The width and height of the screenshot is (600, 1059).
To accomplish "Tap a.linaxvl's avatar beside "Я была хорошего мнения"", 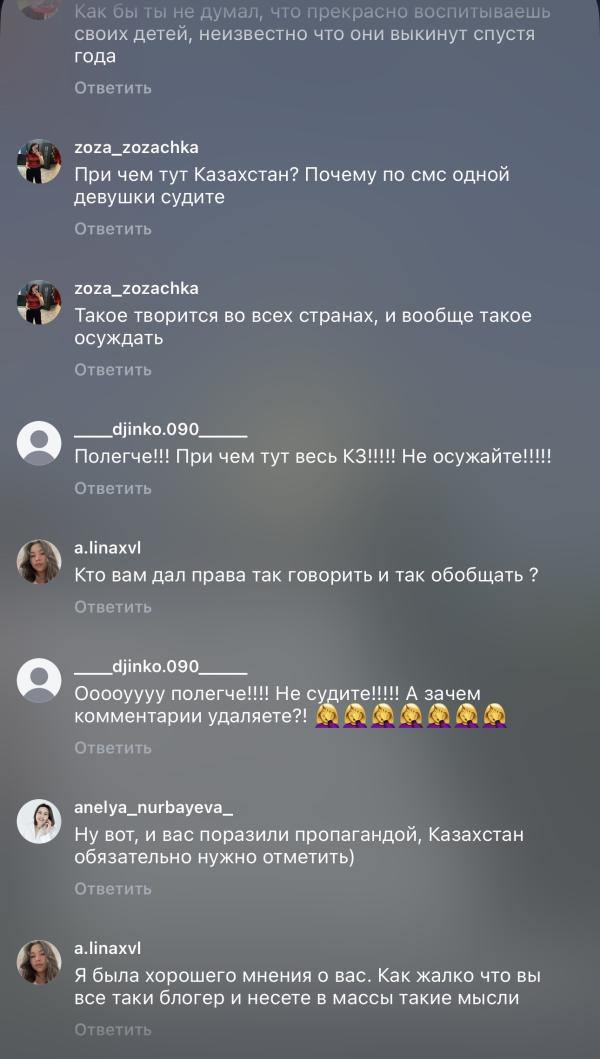I will pyautogui.click(x=39, y=962).
